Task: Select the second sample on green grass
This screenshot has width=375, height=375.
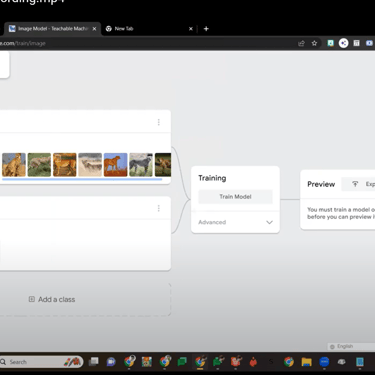Action: 39,165
